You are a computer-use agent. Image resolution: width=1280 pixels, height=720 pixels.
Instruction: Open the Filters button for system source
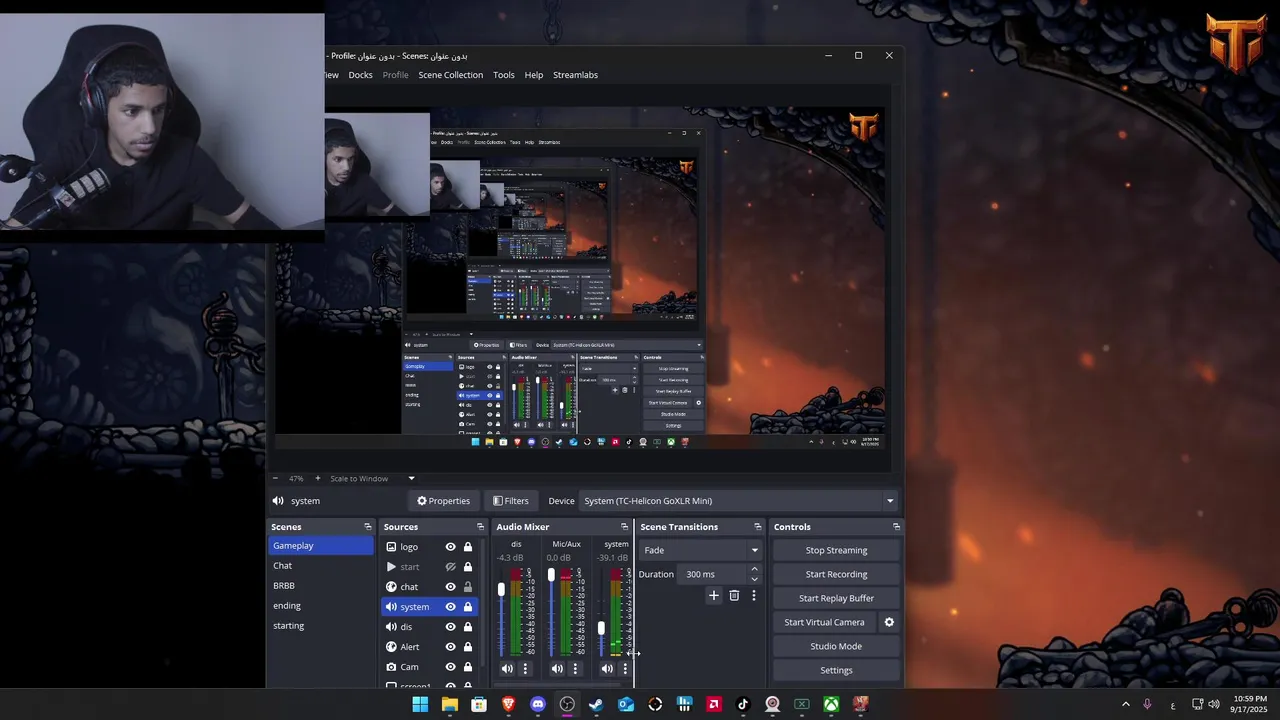pos(510,501)
